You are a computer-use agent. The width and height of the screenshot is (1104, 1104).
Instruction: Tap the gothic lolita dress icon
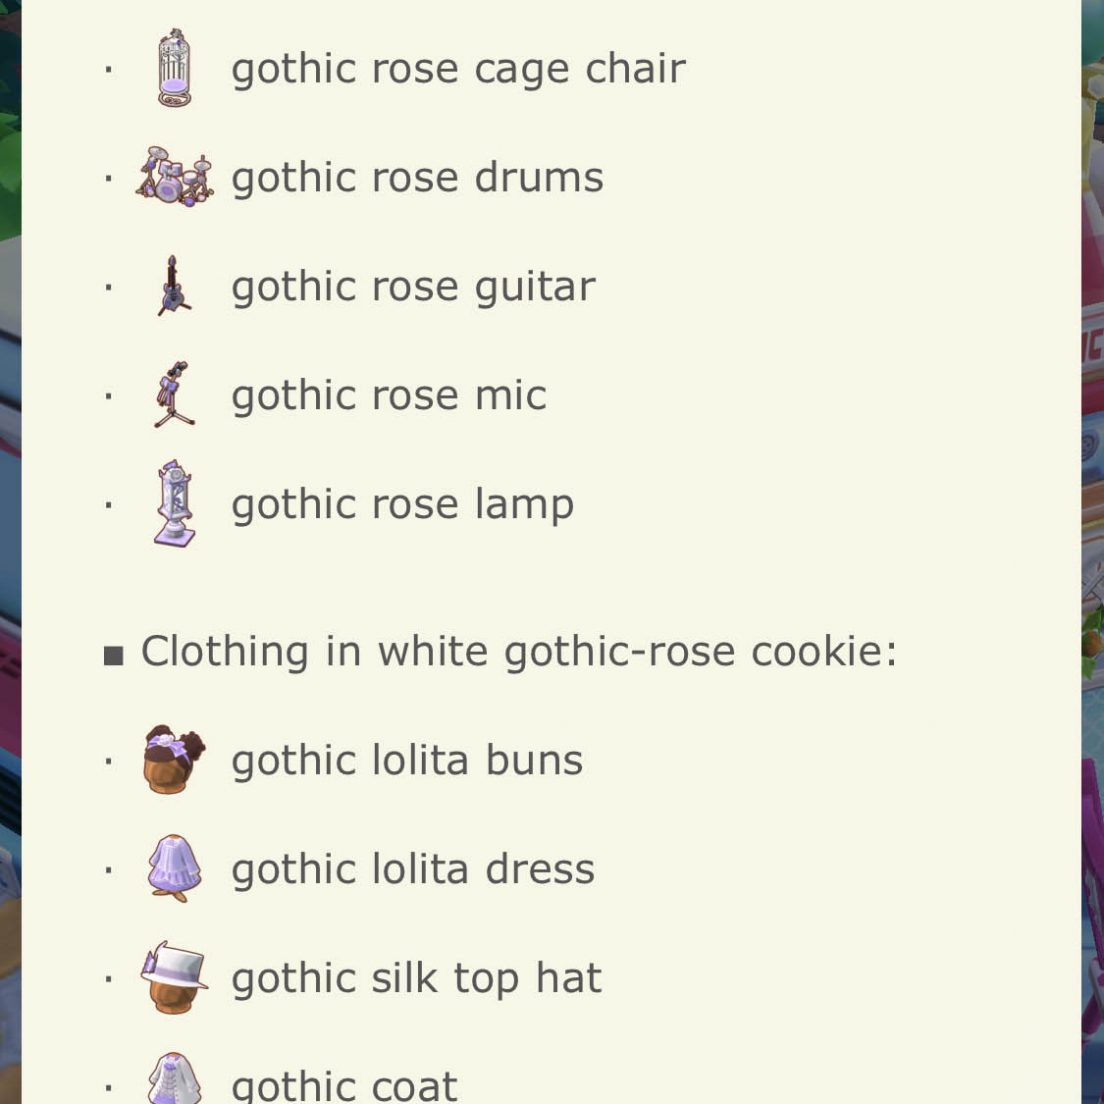click(175, 868)
